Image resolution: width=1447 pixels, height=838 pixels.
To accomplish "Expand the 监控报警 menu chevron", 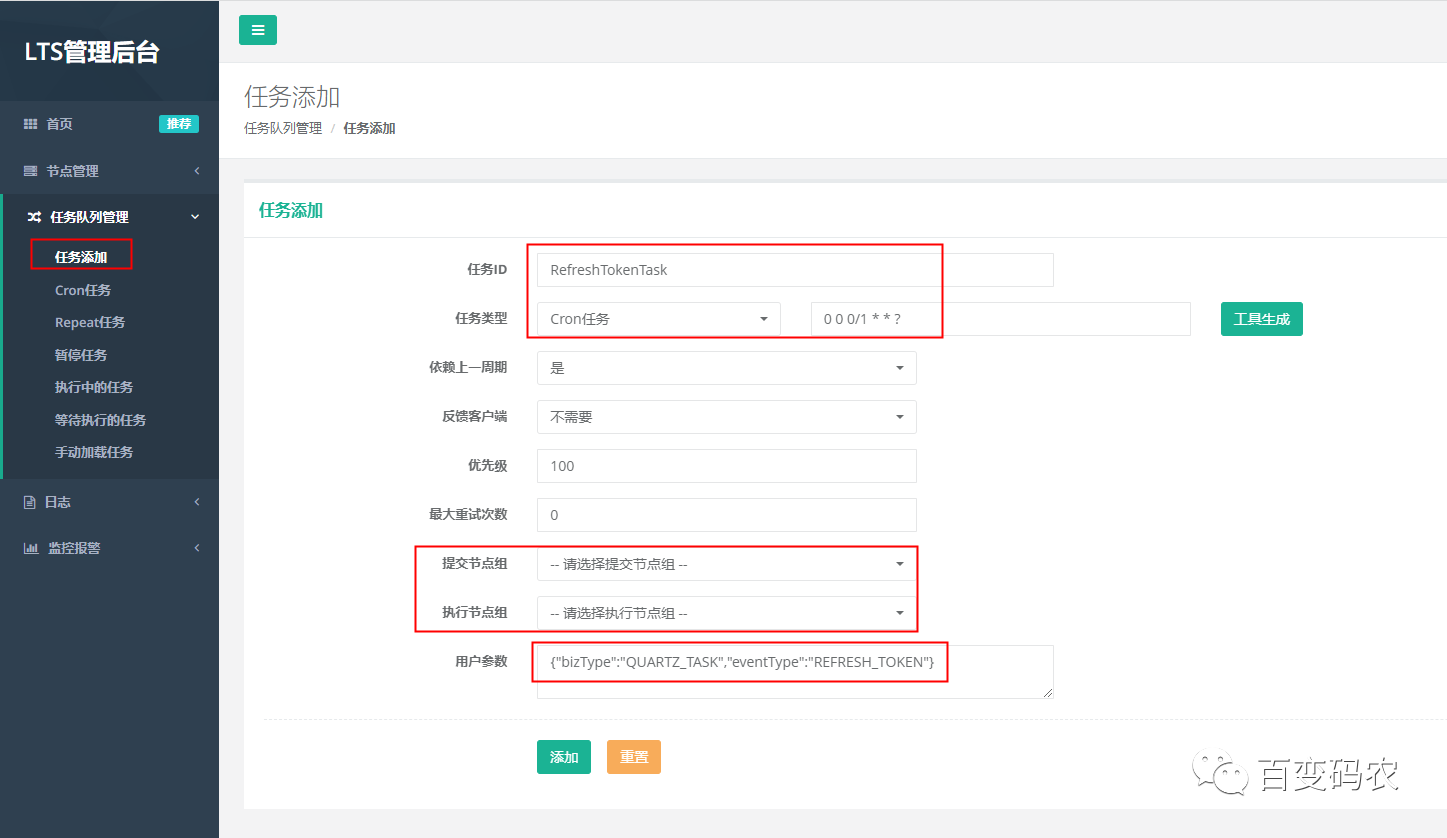I will coord(197,548).
